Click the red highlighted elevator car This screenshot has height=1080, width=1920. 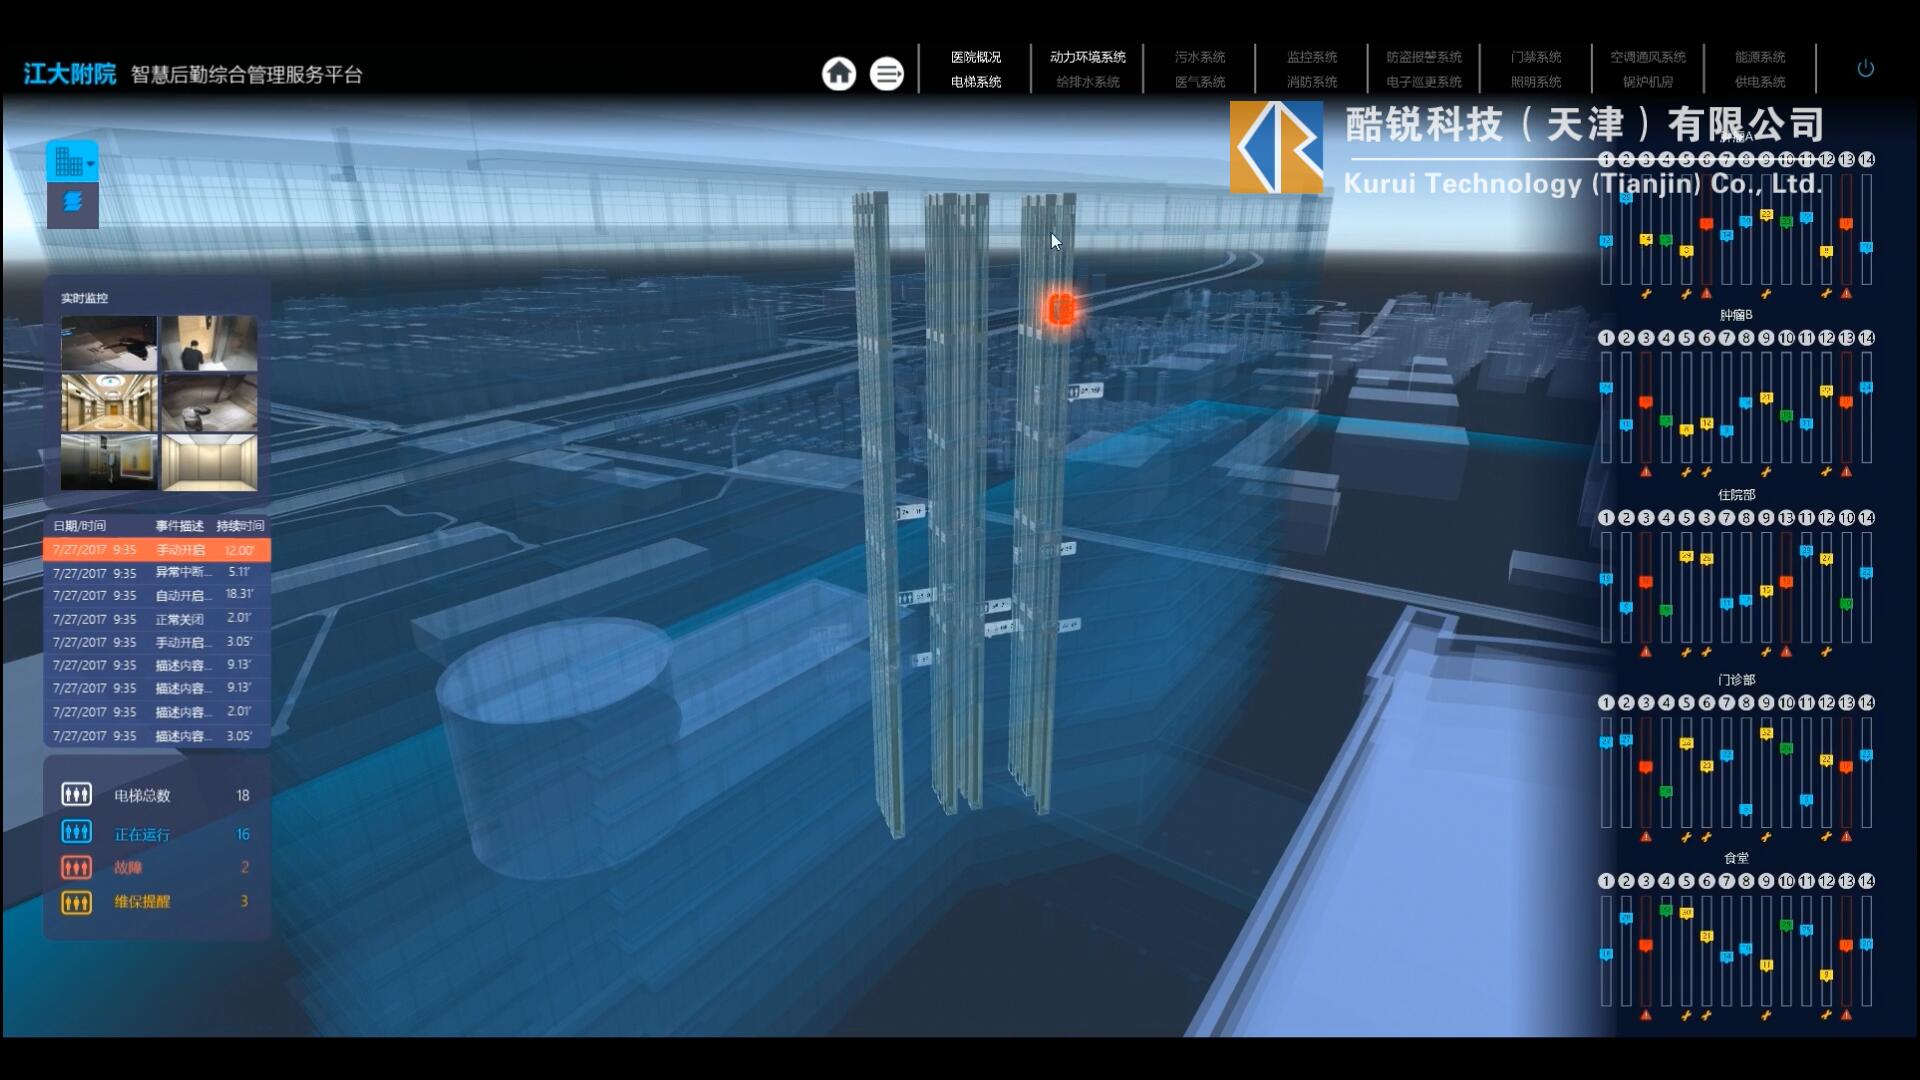(1061, 309)
